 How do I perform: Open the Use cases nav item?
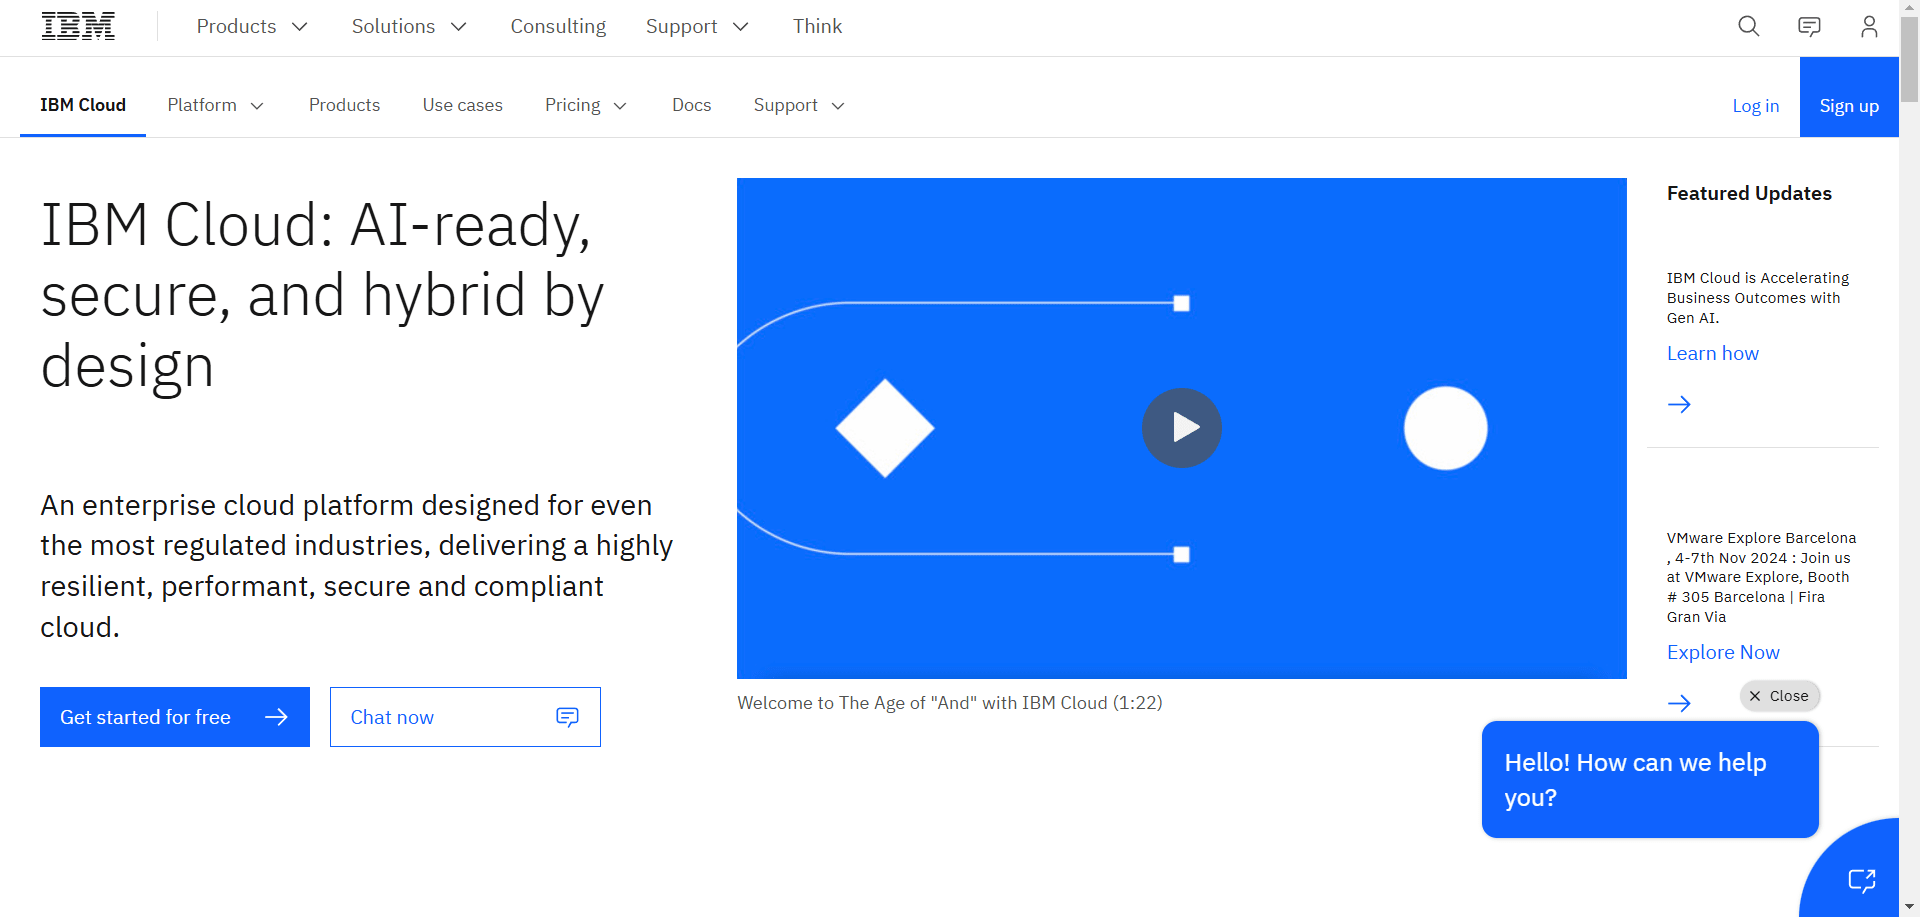(x=462, y=105)
